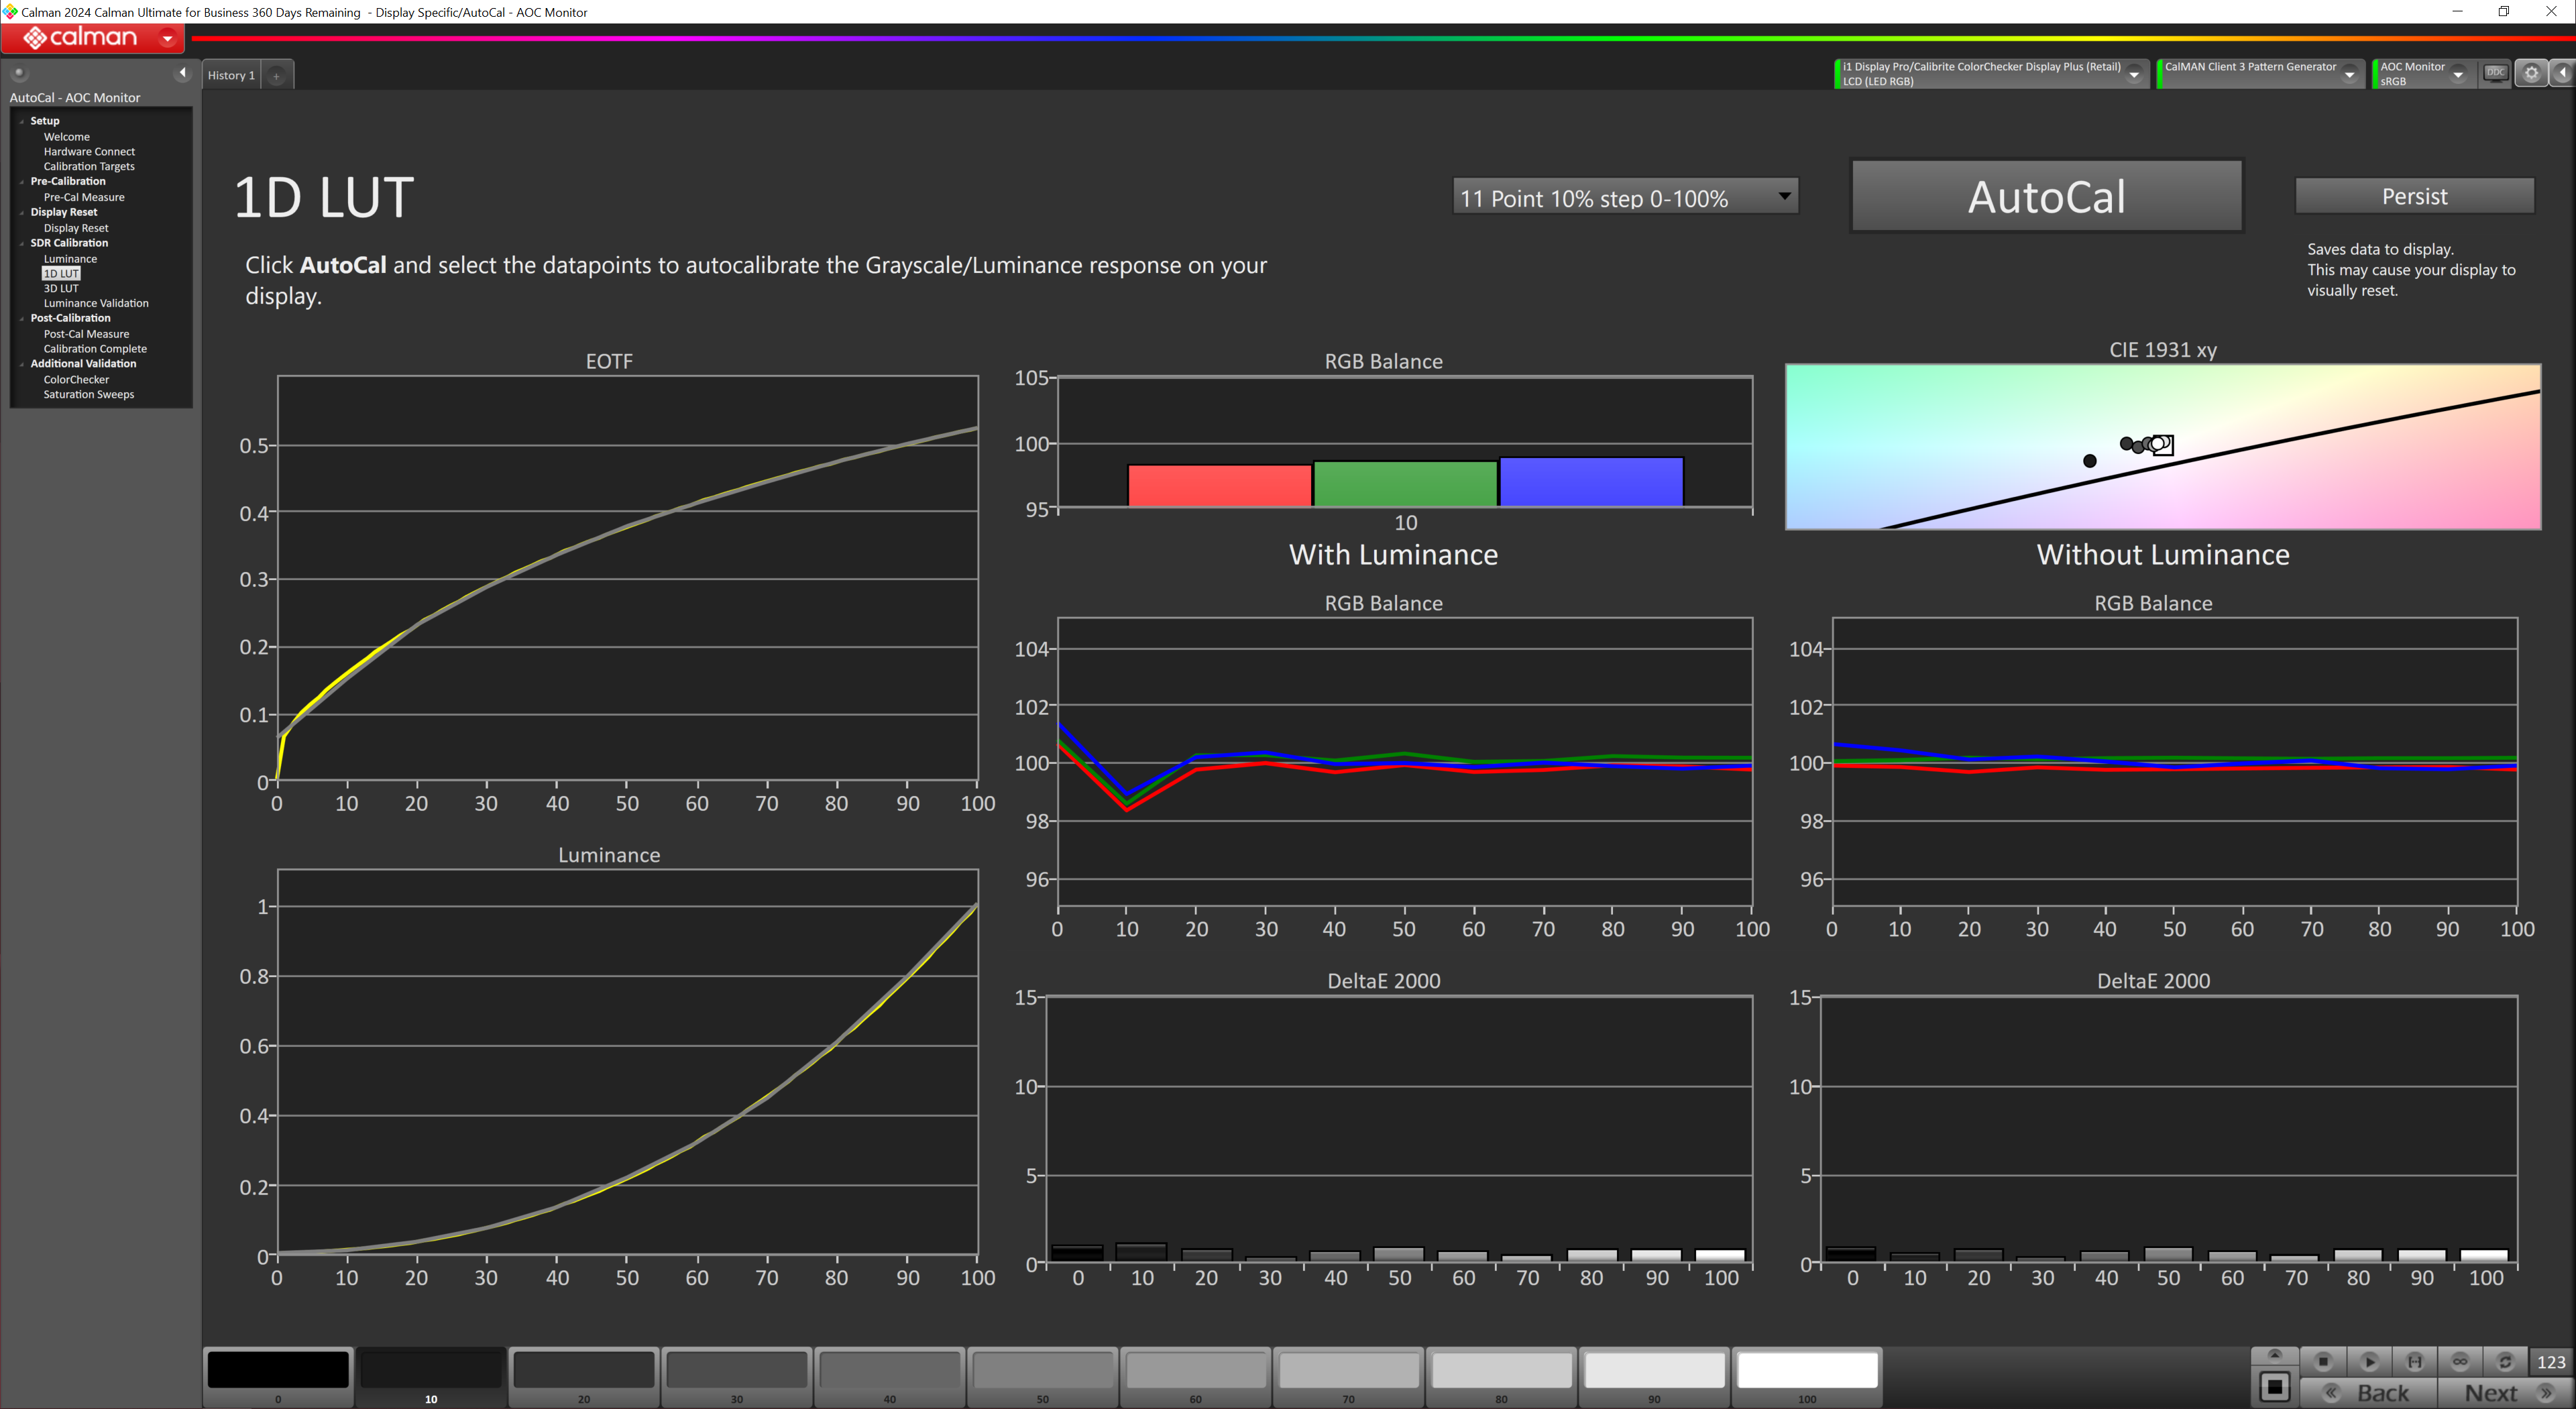Select the 3D LUT workflow item
The image size is (2576, 1409).
coord(61,288)
